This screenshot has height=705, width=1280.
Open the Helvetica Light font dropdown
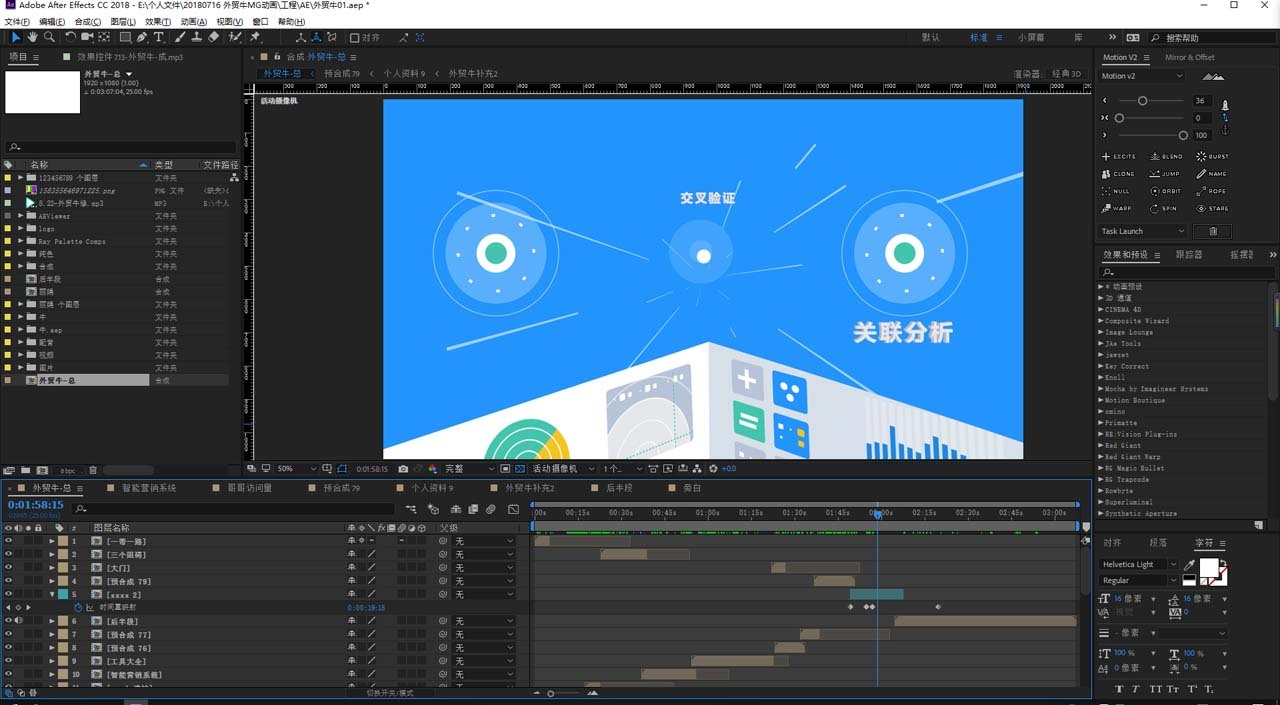(1140, 565)
